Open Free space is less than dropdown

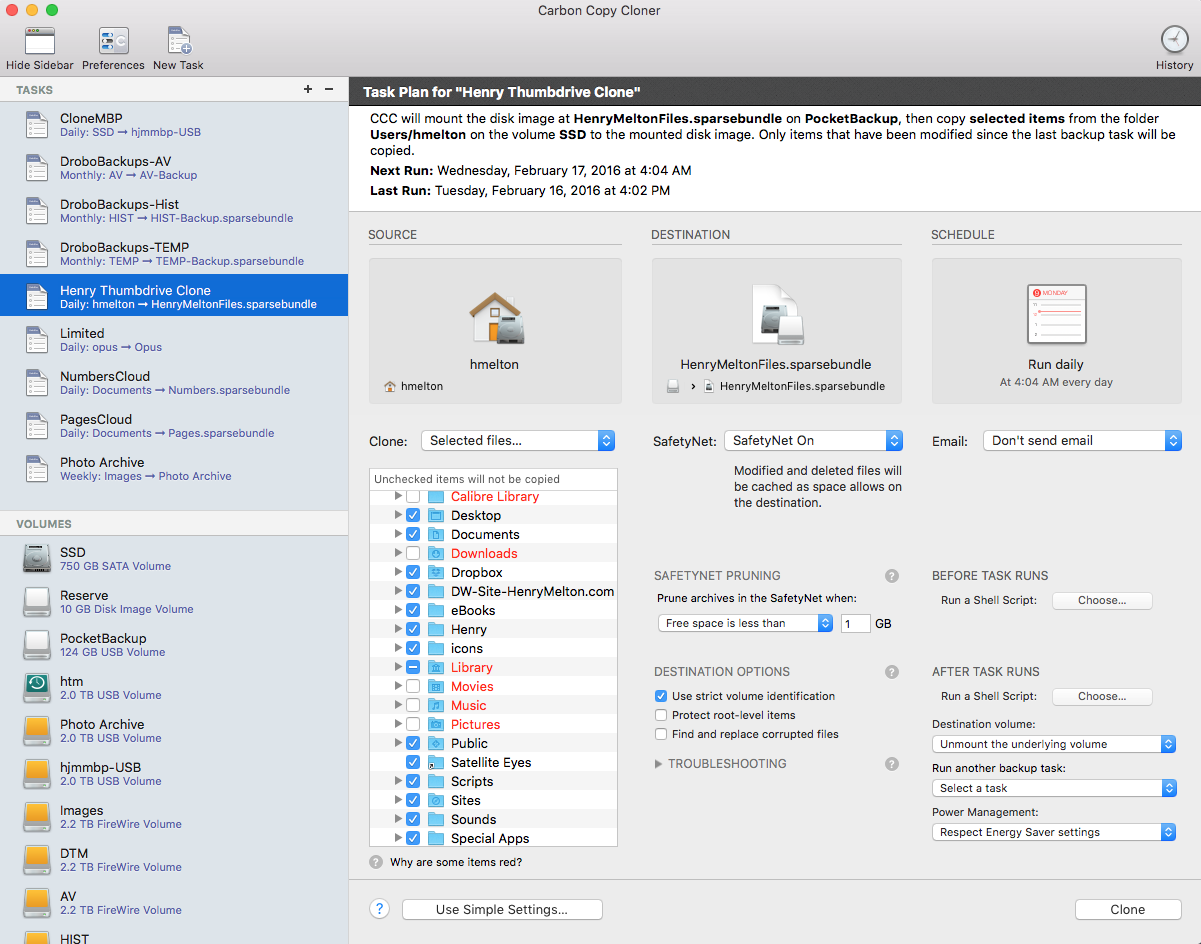(745, 623)
